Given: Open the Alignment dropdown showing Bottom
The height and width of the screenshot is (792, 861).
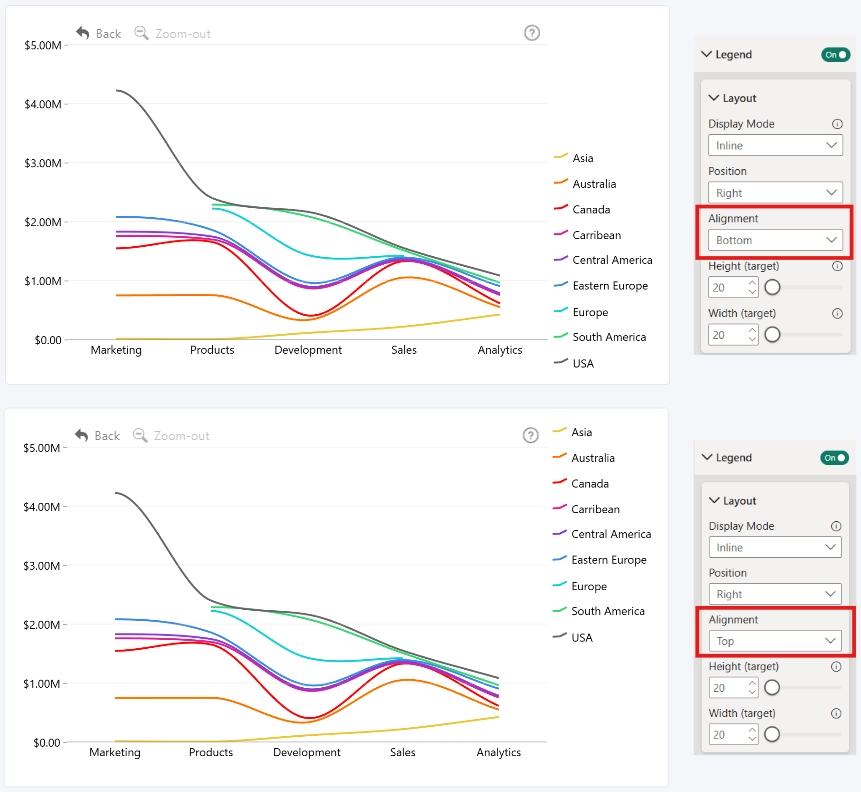Looking at the screenshot, I should 775,240.
